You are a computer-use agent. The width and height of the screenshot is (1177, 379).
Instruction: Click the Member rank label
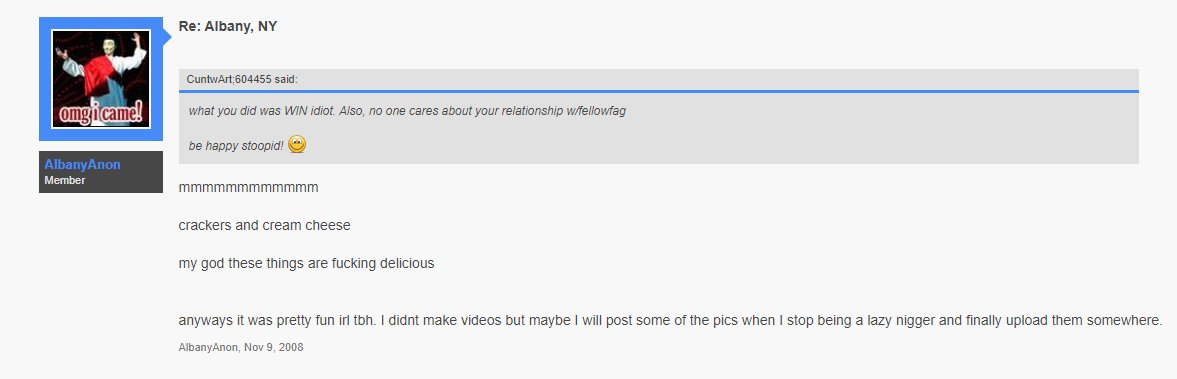coord(65,180)
